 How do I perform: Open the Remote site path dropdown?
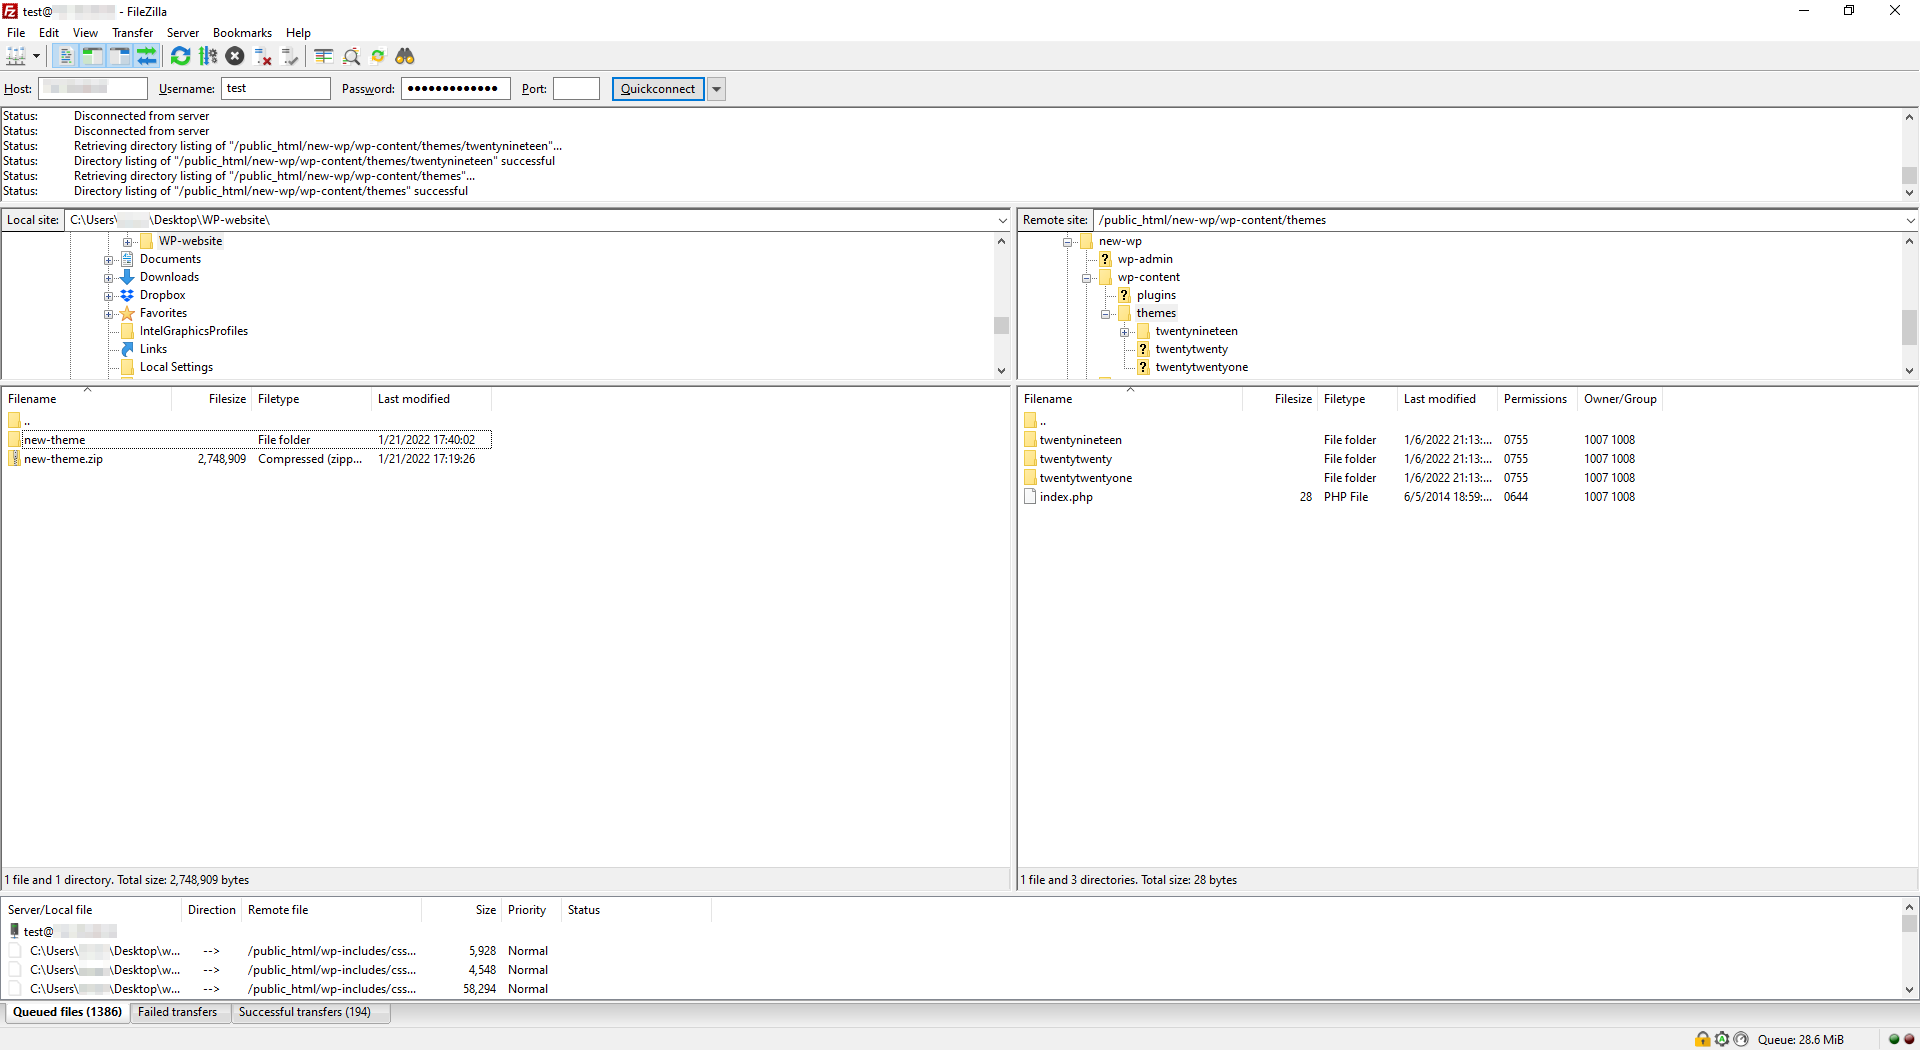1909,220
